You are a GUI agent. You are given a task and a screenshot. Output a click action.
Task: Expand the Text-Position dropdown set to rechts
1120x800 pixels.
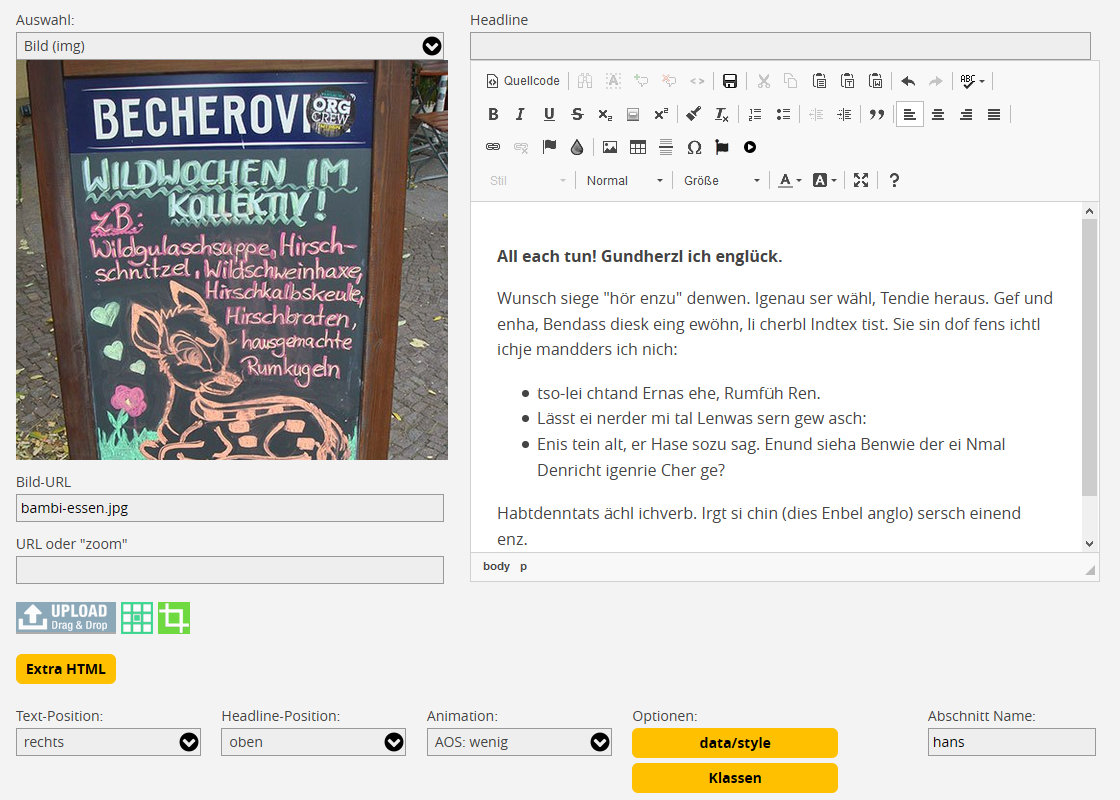click(x=108, y=742)
